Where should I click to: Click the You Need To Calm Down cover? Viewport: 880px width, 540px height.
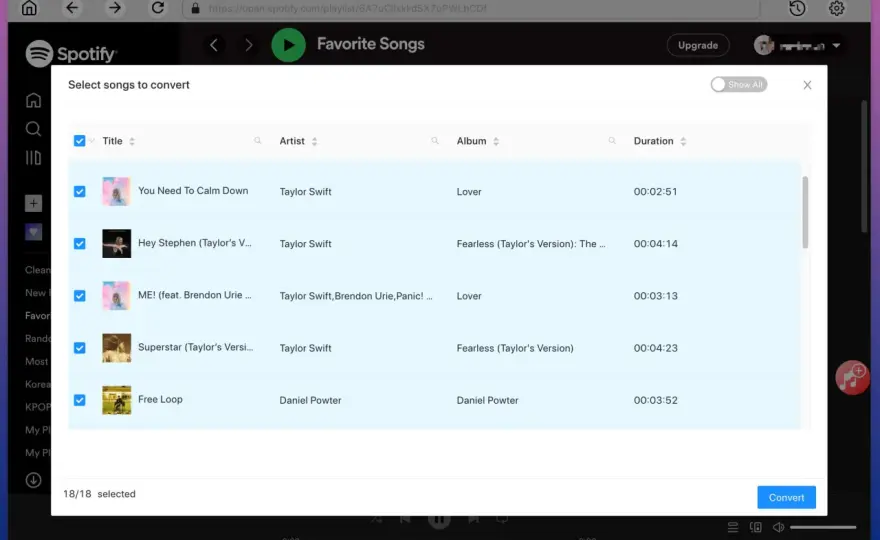point(116,191)
